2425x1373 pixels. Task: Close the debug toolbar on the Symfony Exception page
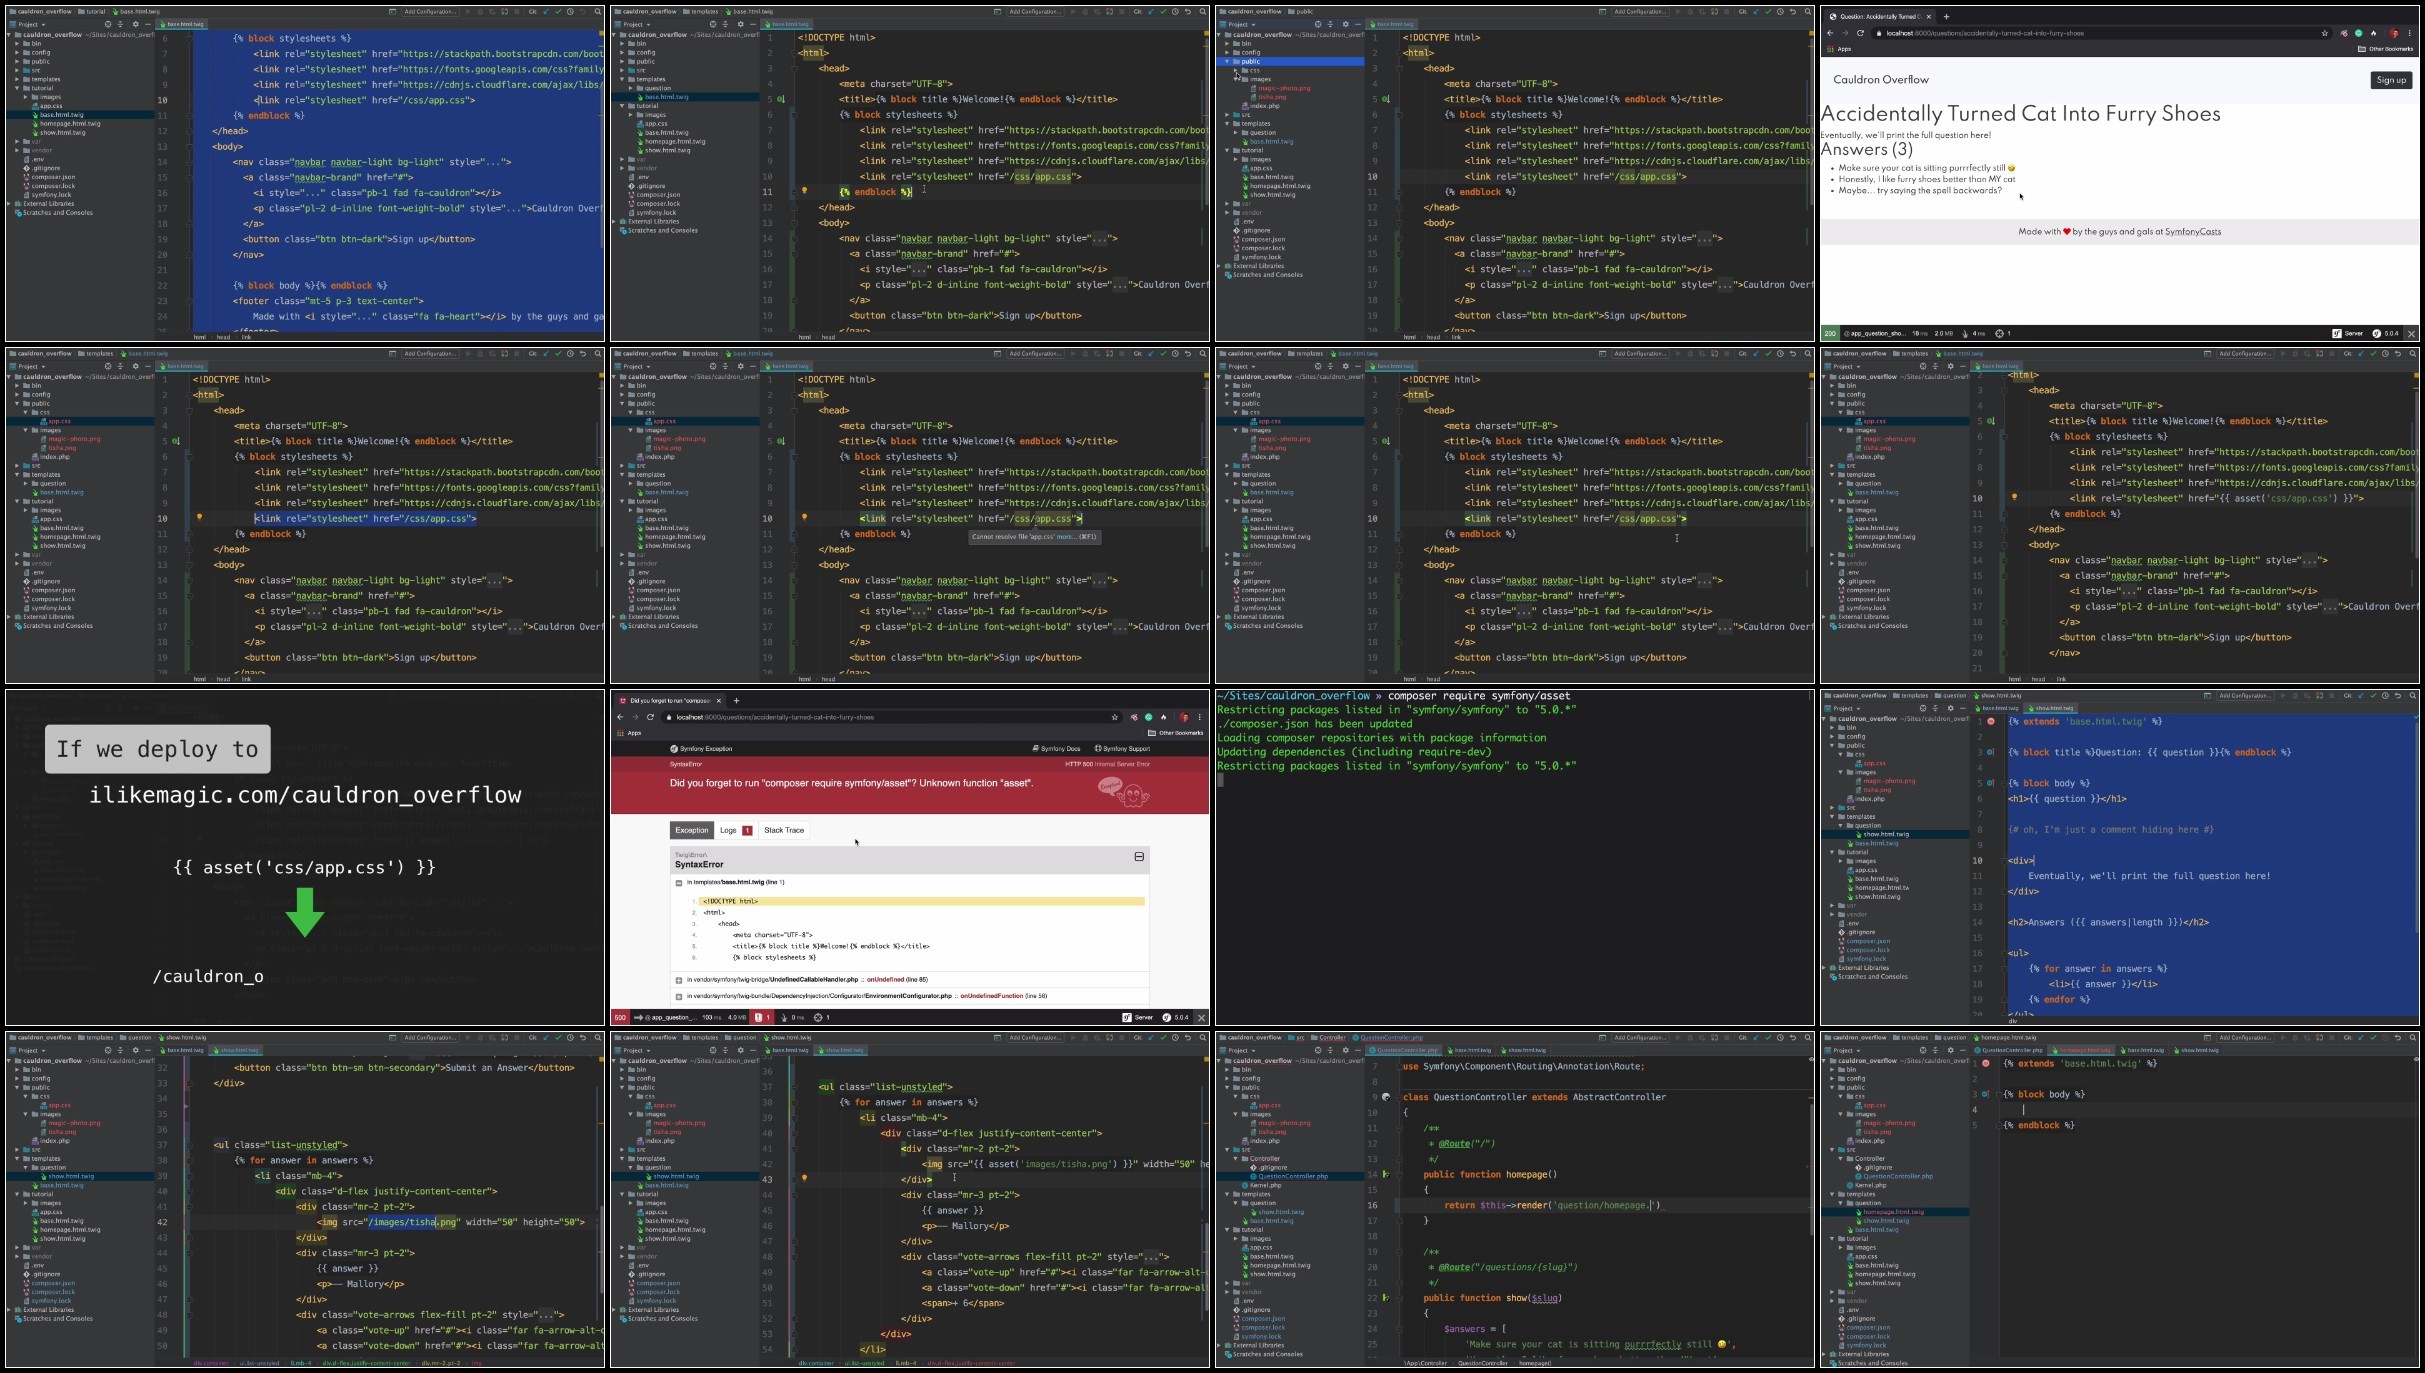coord(1201,1017)
